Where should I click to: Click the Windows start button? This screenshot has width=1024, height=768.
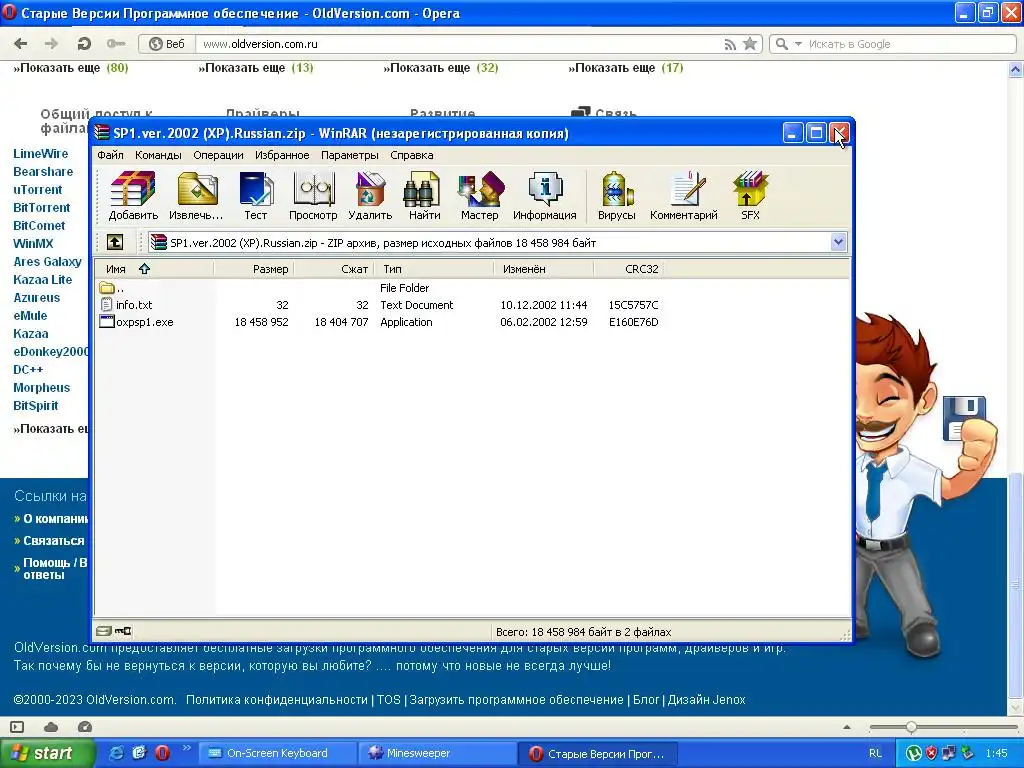46,753
